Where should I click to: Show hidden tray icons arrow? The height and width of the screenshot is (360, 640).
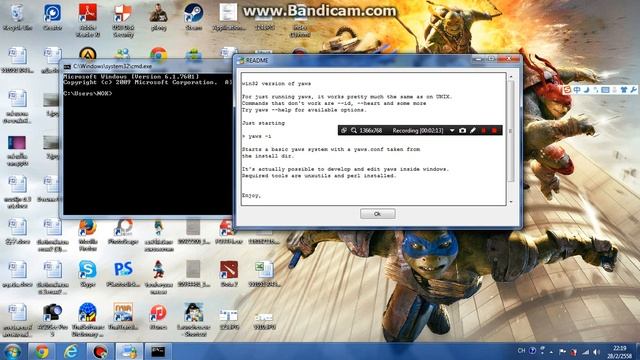coord(551,351)
